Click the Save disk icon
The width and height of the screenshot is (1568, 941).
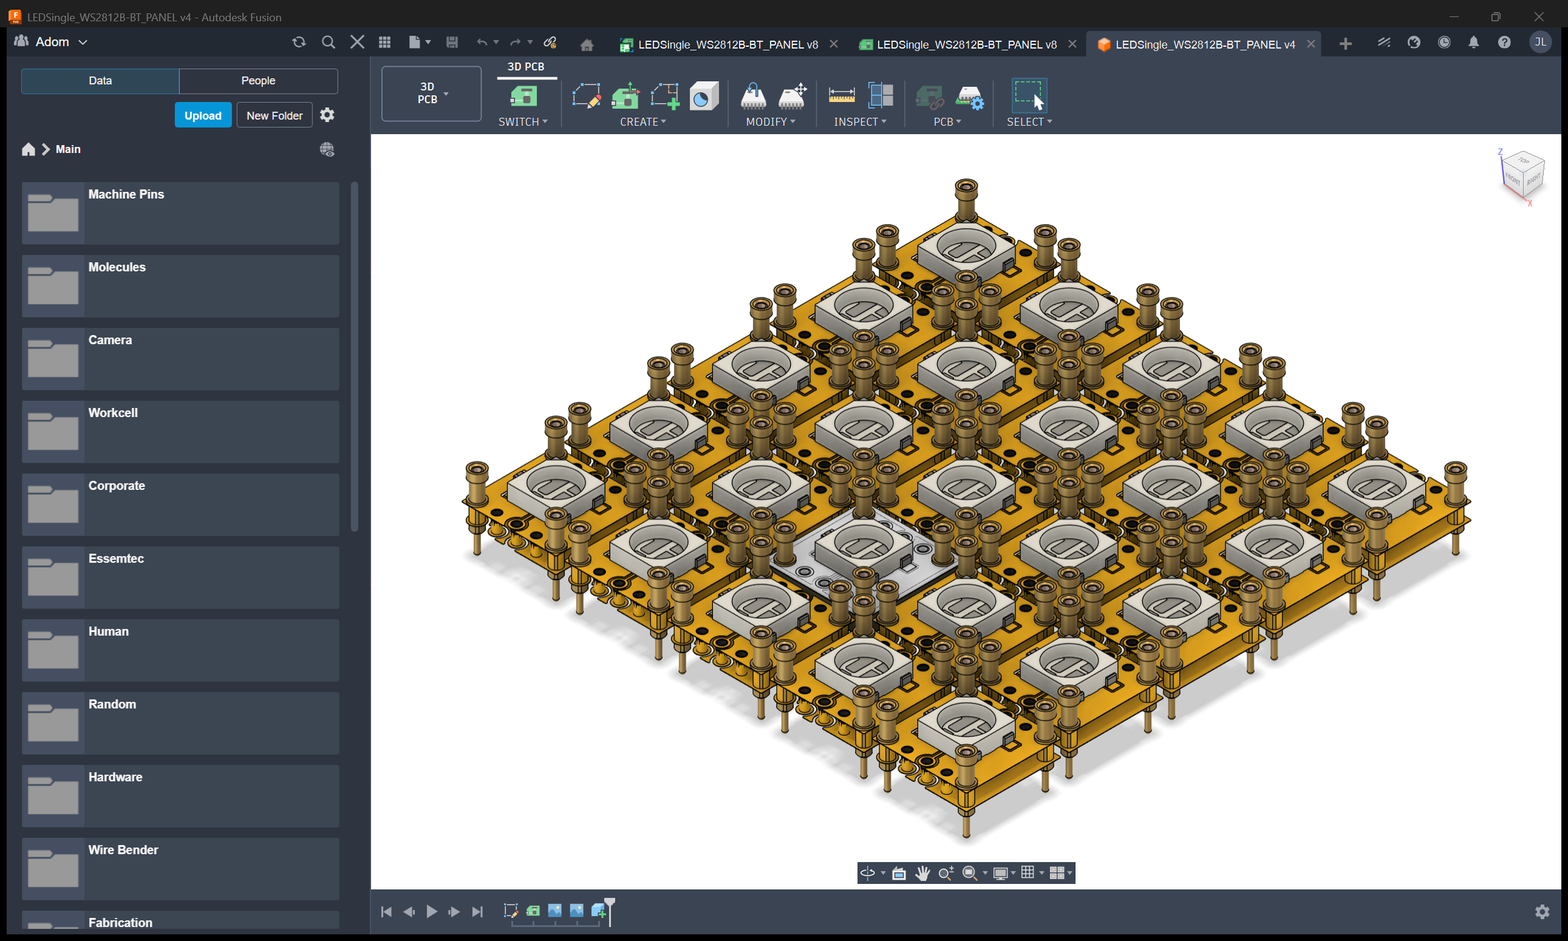point(452,42)
